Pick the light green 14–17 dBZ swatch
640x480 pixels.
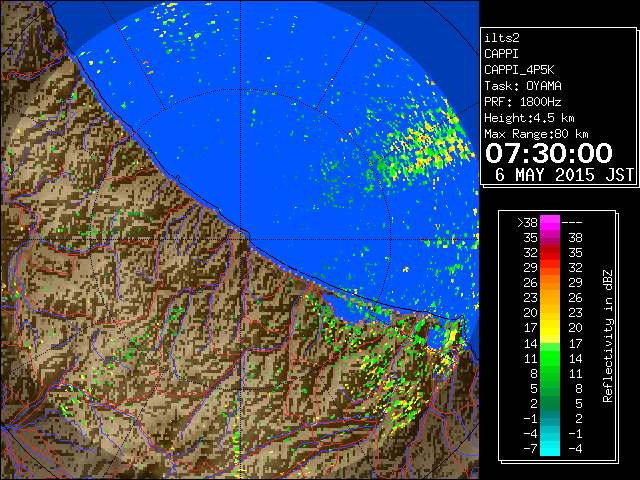(x=550, y=347)
